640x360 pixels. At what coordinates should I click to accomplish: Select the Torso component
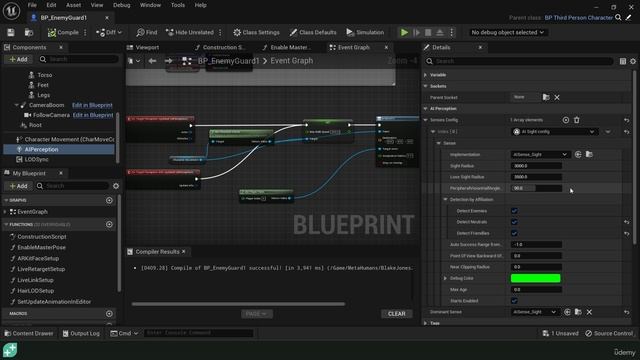tap(44, 75)
